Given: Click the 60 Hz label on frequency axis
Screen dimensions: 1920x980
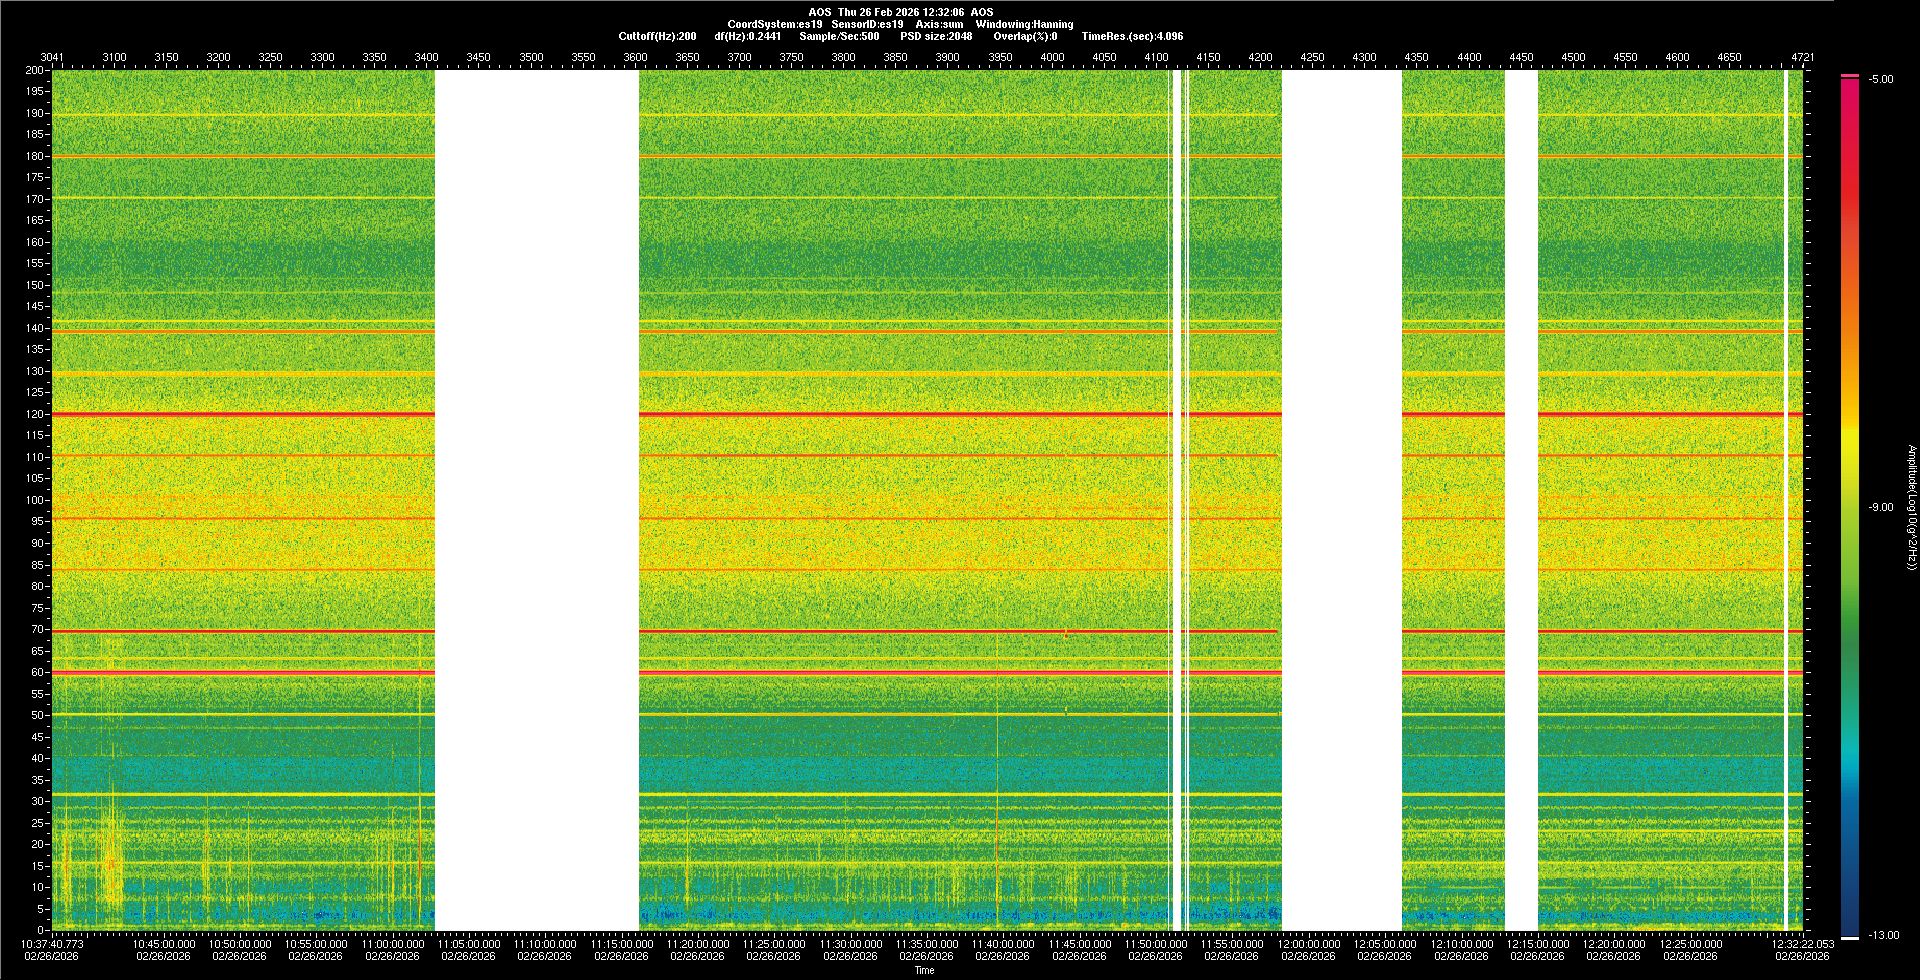Looking at the screenshot, I should pos(37,673).
